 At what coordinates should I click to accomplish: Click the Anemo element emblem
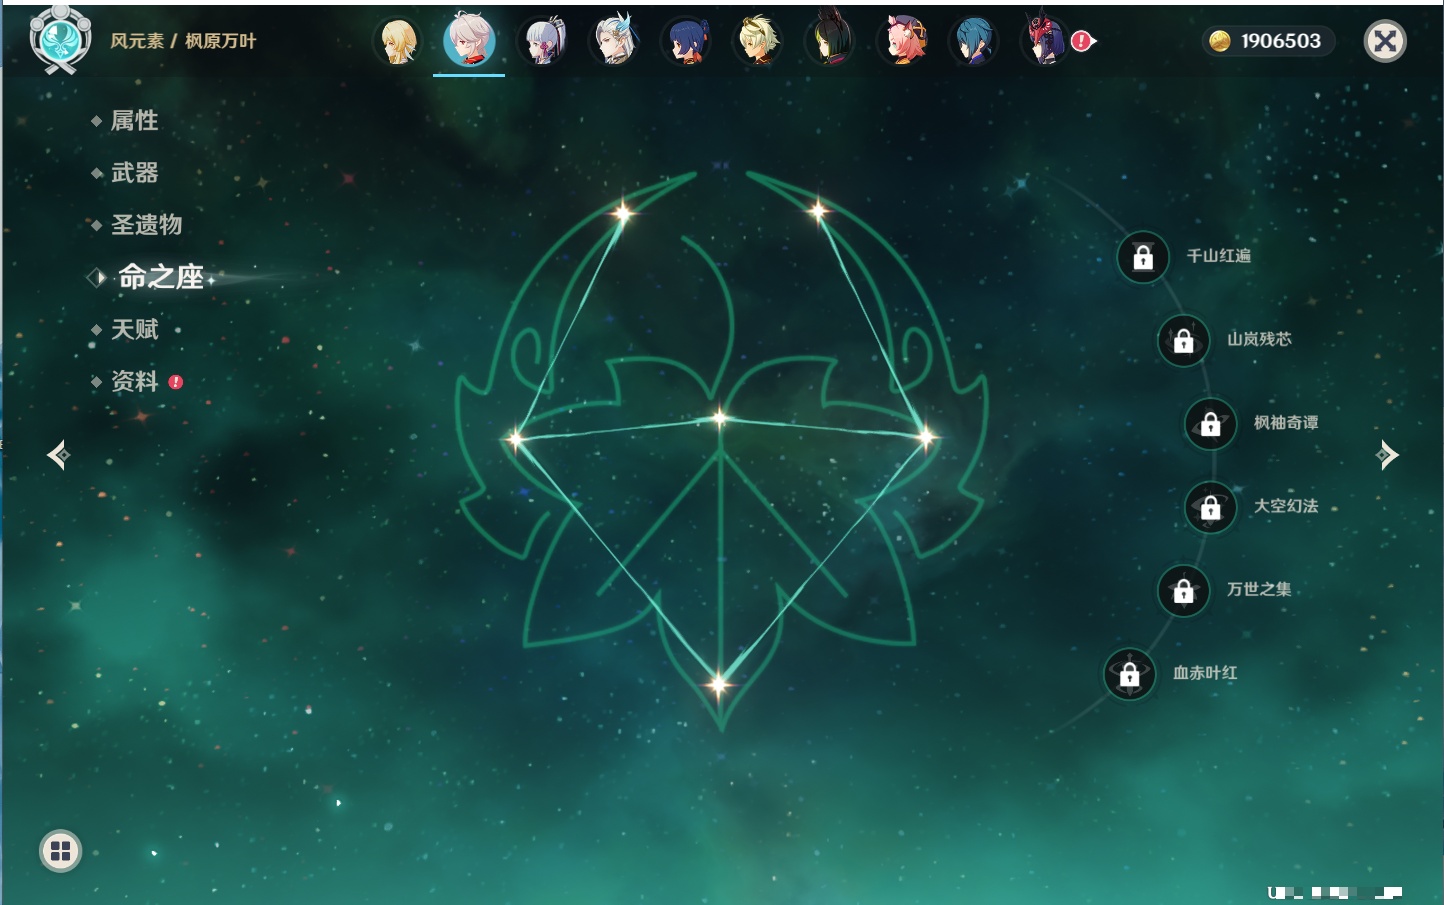point(60,40)
